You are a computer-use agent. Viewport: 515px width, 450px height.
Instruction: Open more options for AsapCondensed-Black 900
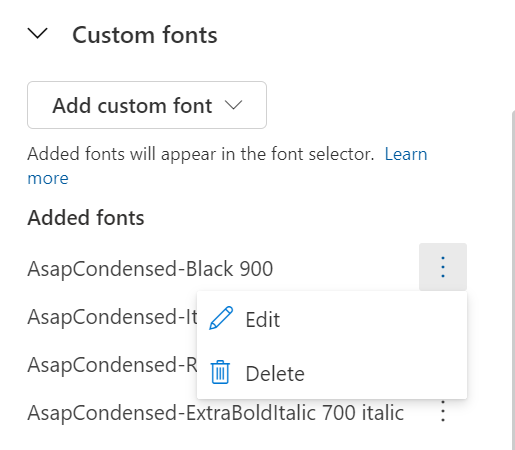pos(443,267)
